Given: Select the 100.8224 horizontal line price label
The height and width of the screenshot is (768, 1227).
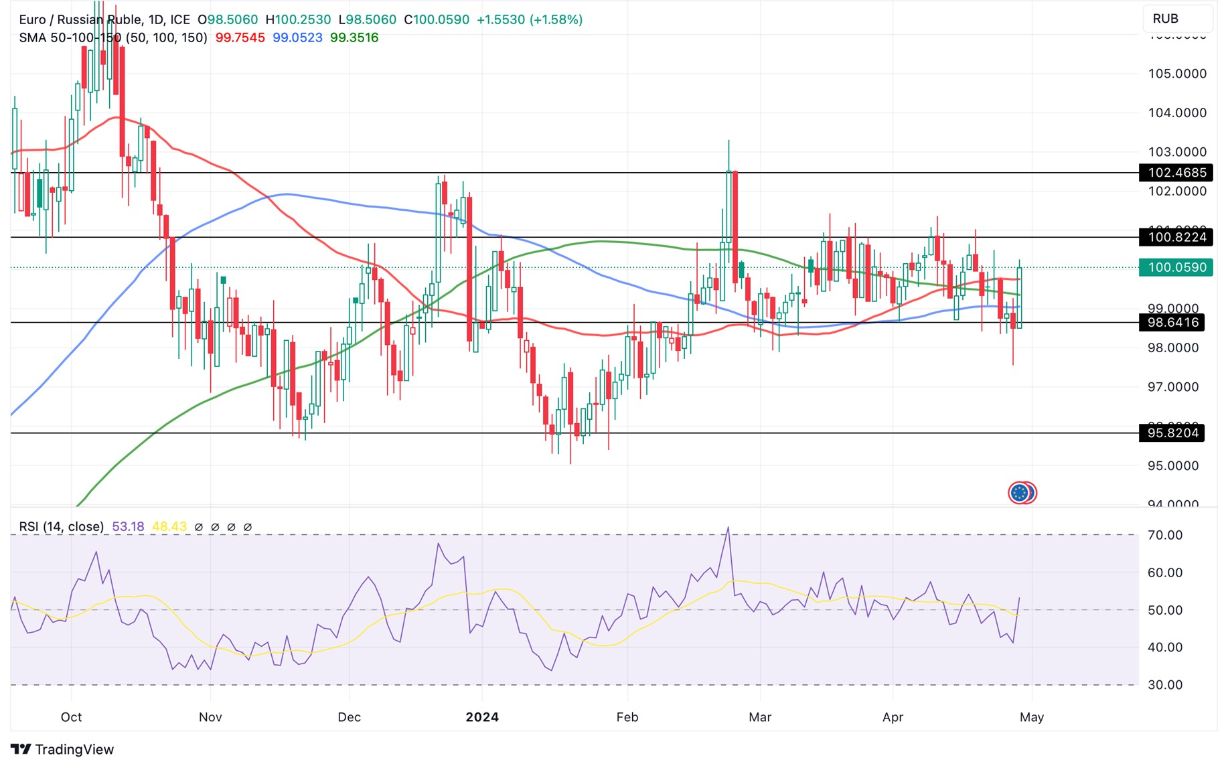Looking at the screenshot, I should tap(1174, 237).
